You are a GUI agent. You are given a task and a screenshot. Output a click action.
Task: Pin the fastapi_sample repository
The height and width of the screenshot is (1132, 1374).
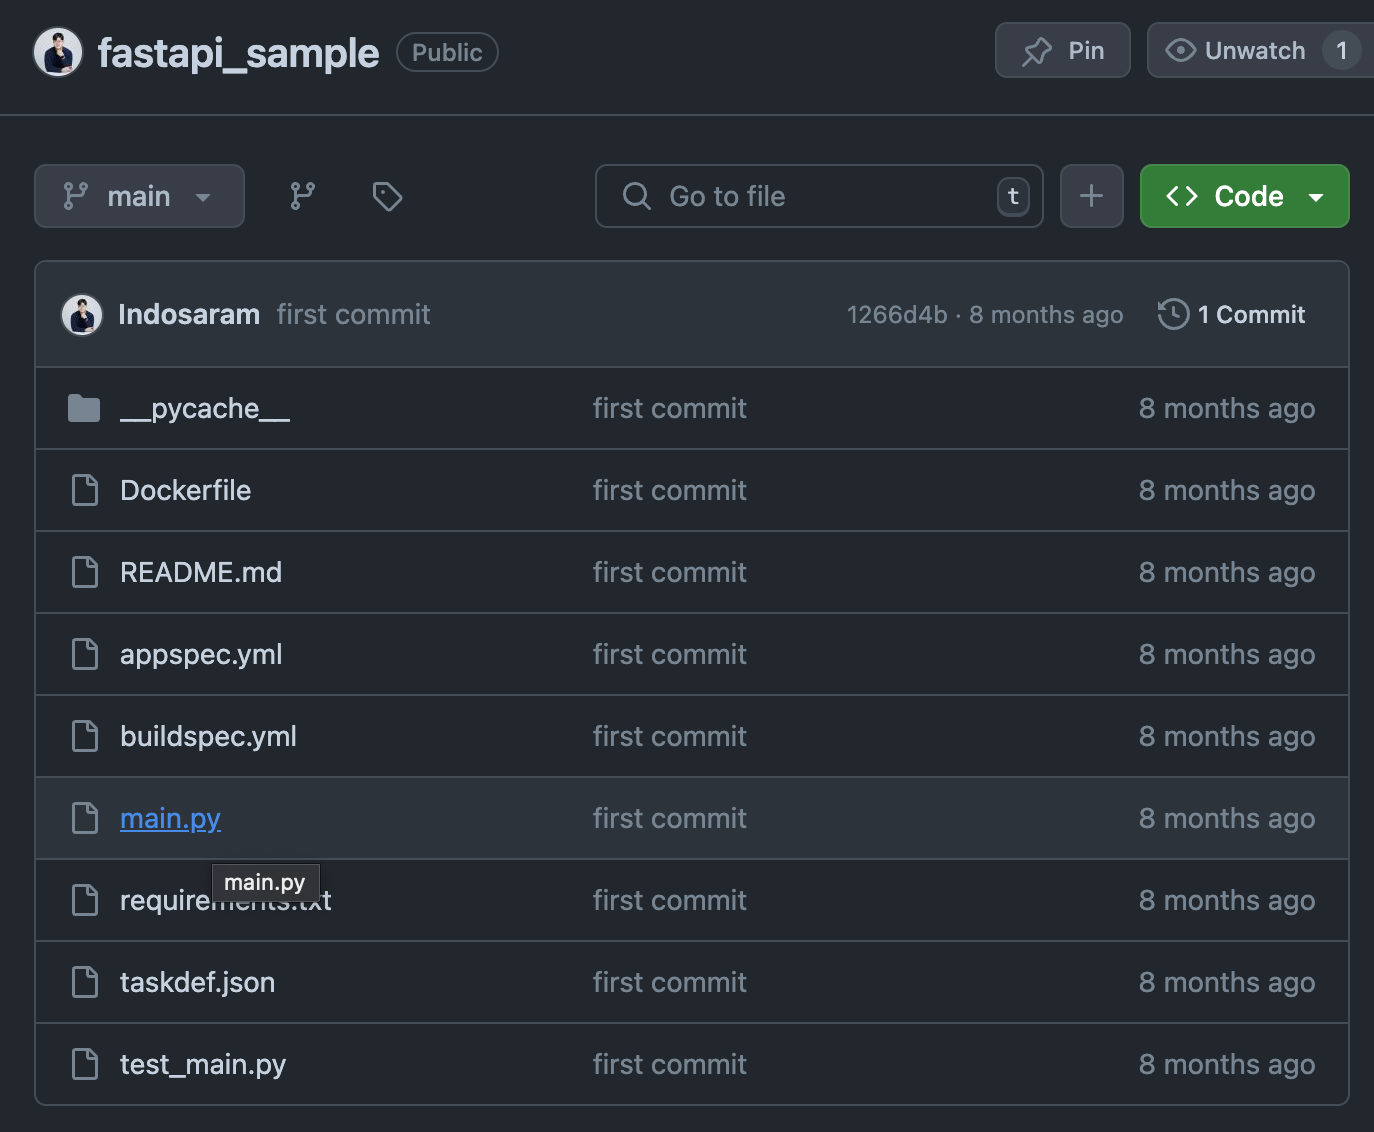coord(1062,50)
